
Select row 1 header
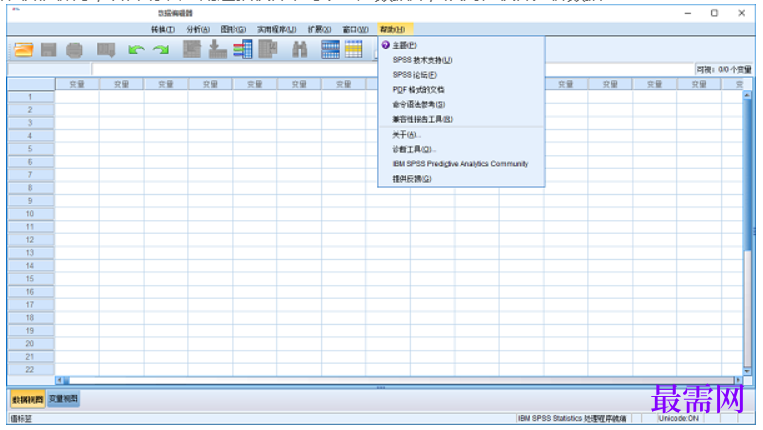coord(30,97)
